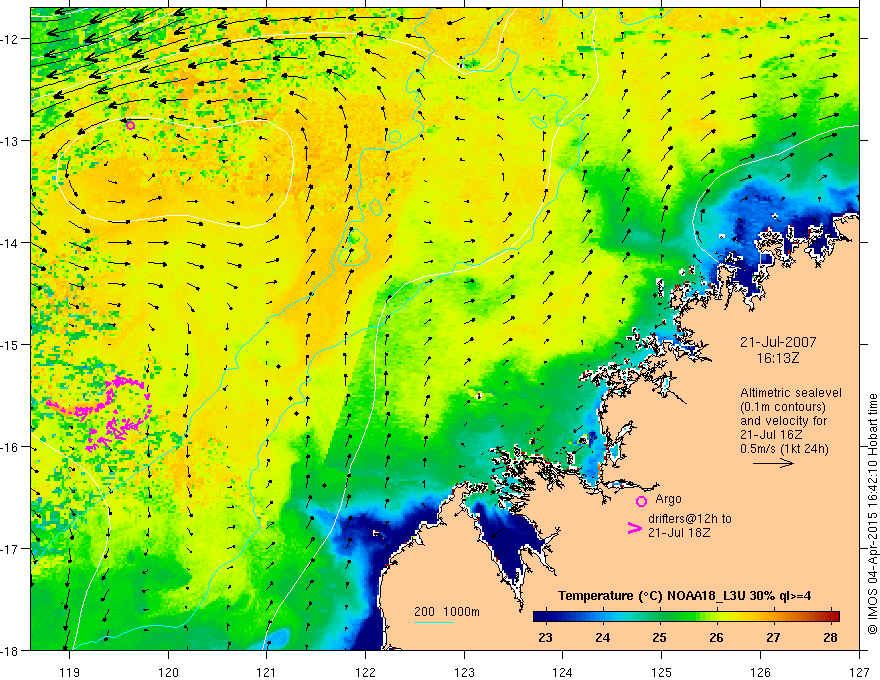Click the '200 1000m' isobath label
880x680 pixels.
point(447,612)
